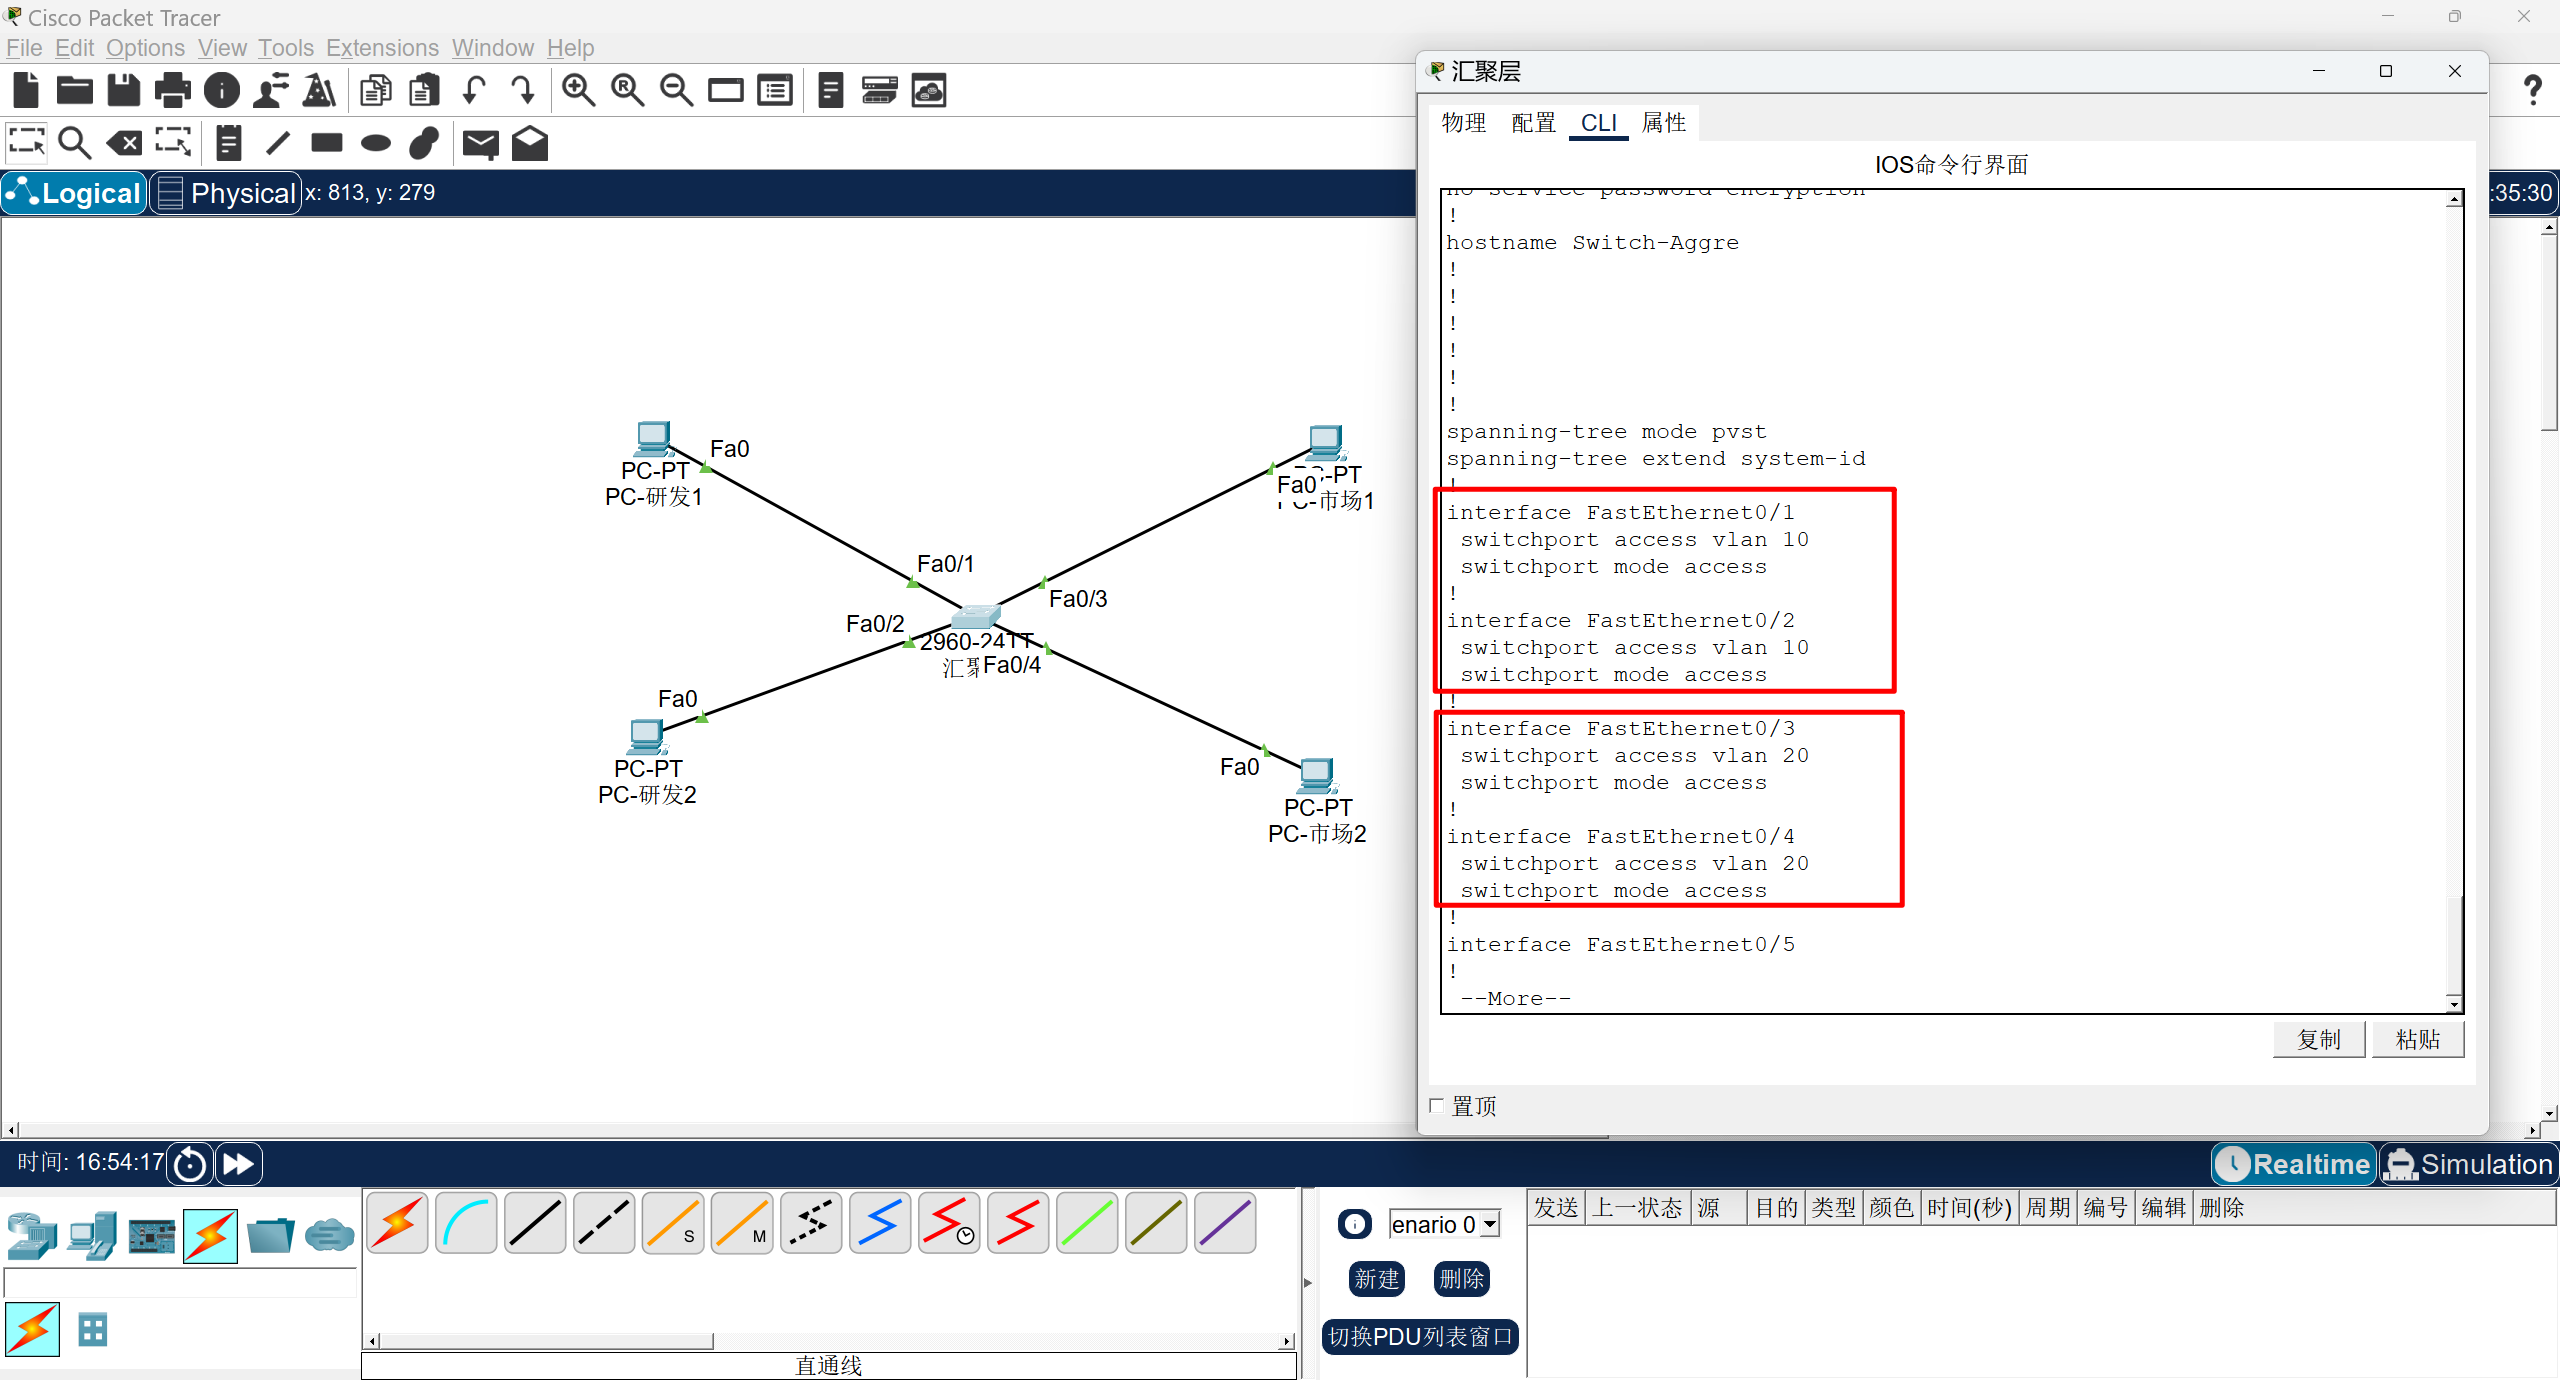Switch to the Physical workspace
2560x1380 pixels.
tap(226, 193)
